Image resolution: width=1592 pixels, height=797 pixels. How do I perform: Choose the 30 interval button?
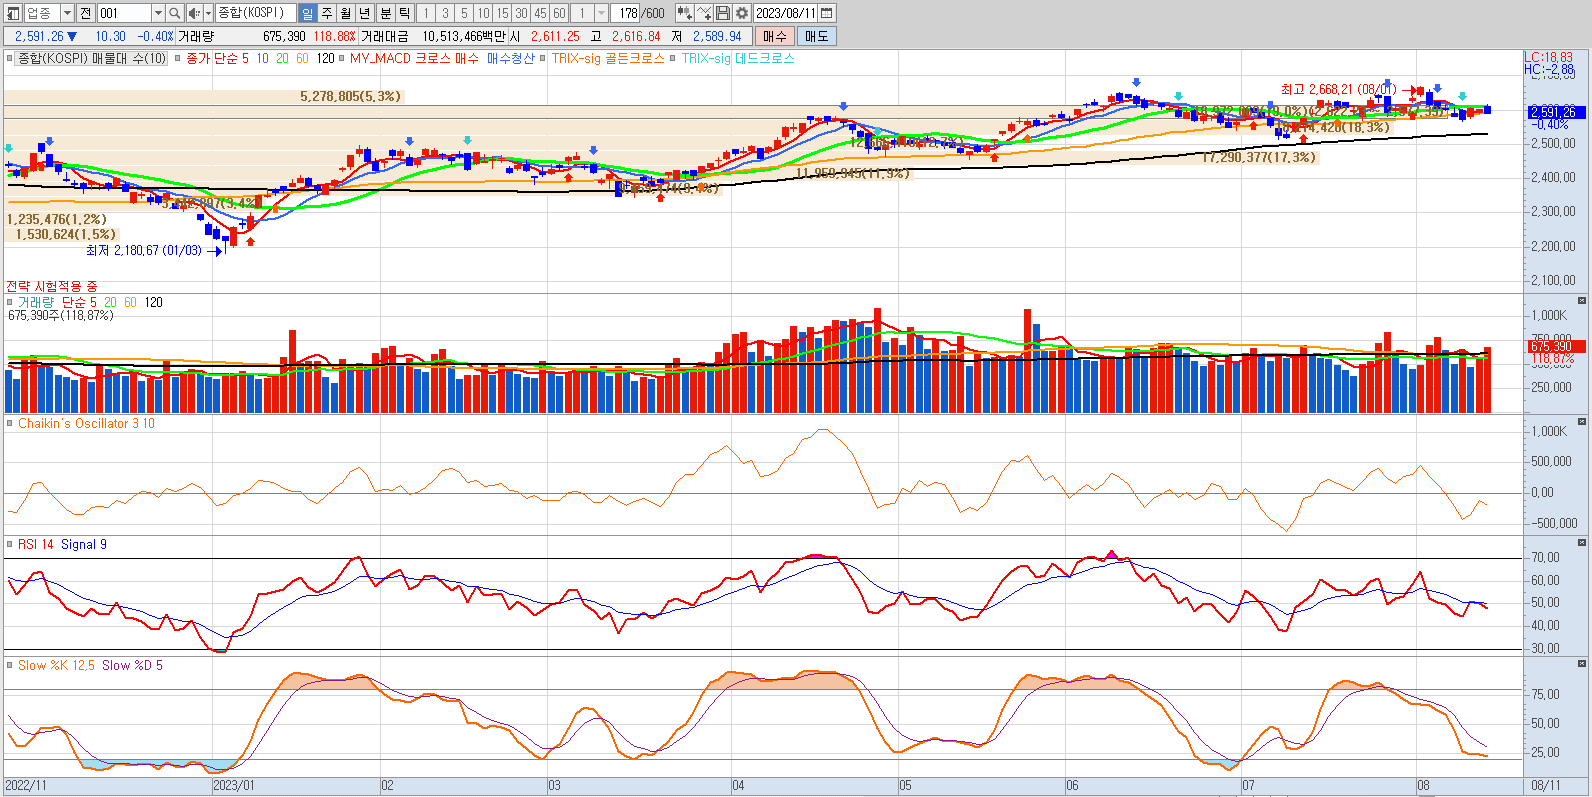pyautogui.click(x=521, y=13)
